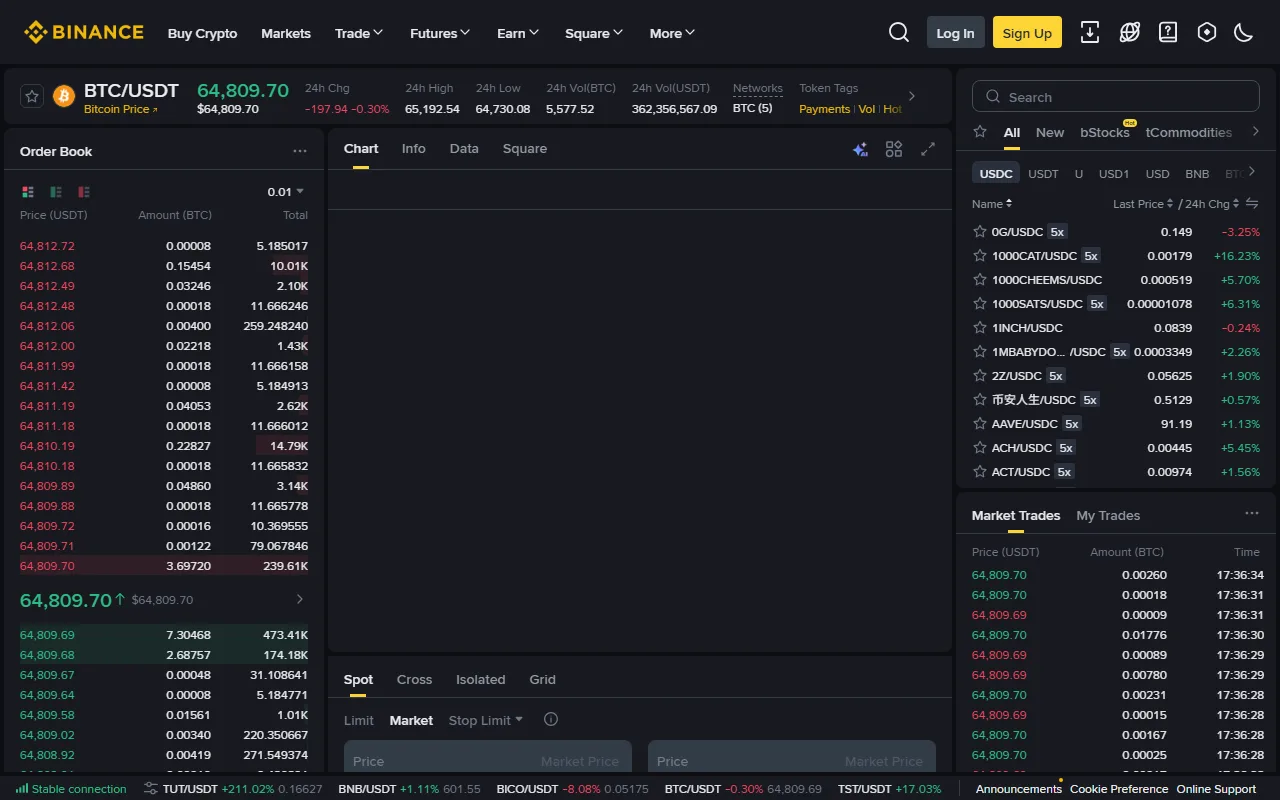Click the Stable connection signal icon
The width and height of the screenshot is (1280, 800).
point(22,788)
